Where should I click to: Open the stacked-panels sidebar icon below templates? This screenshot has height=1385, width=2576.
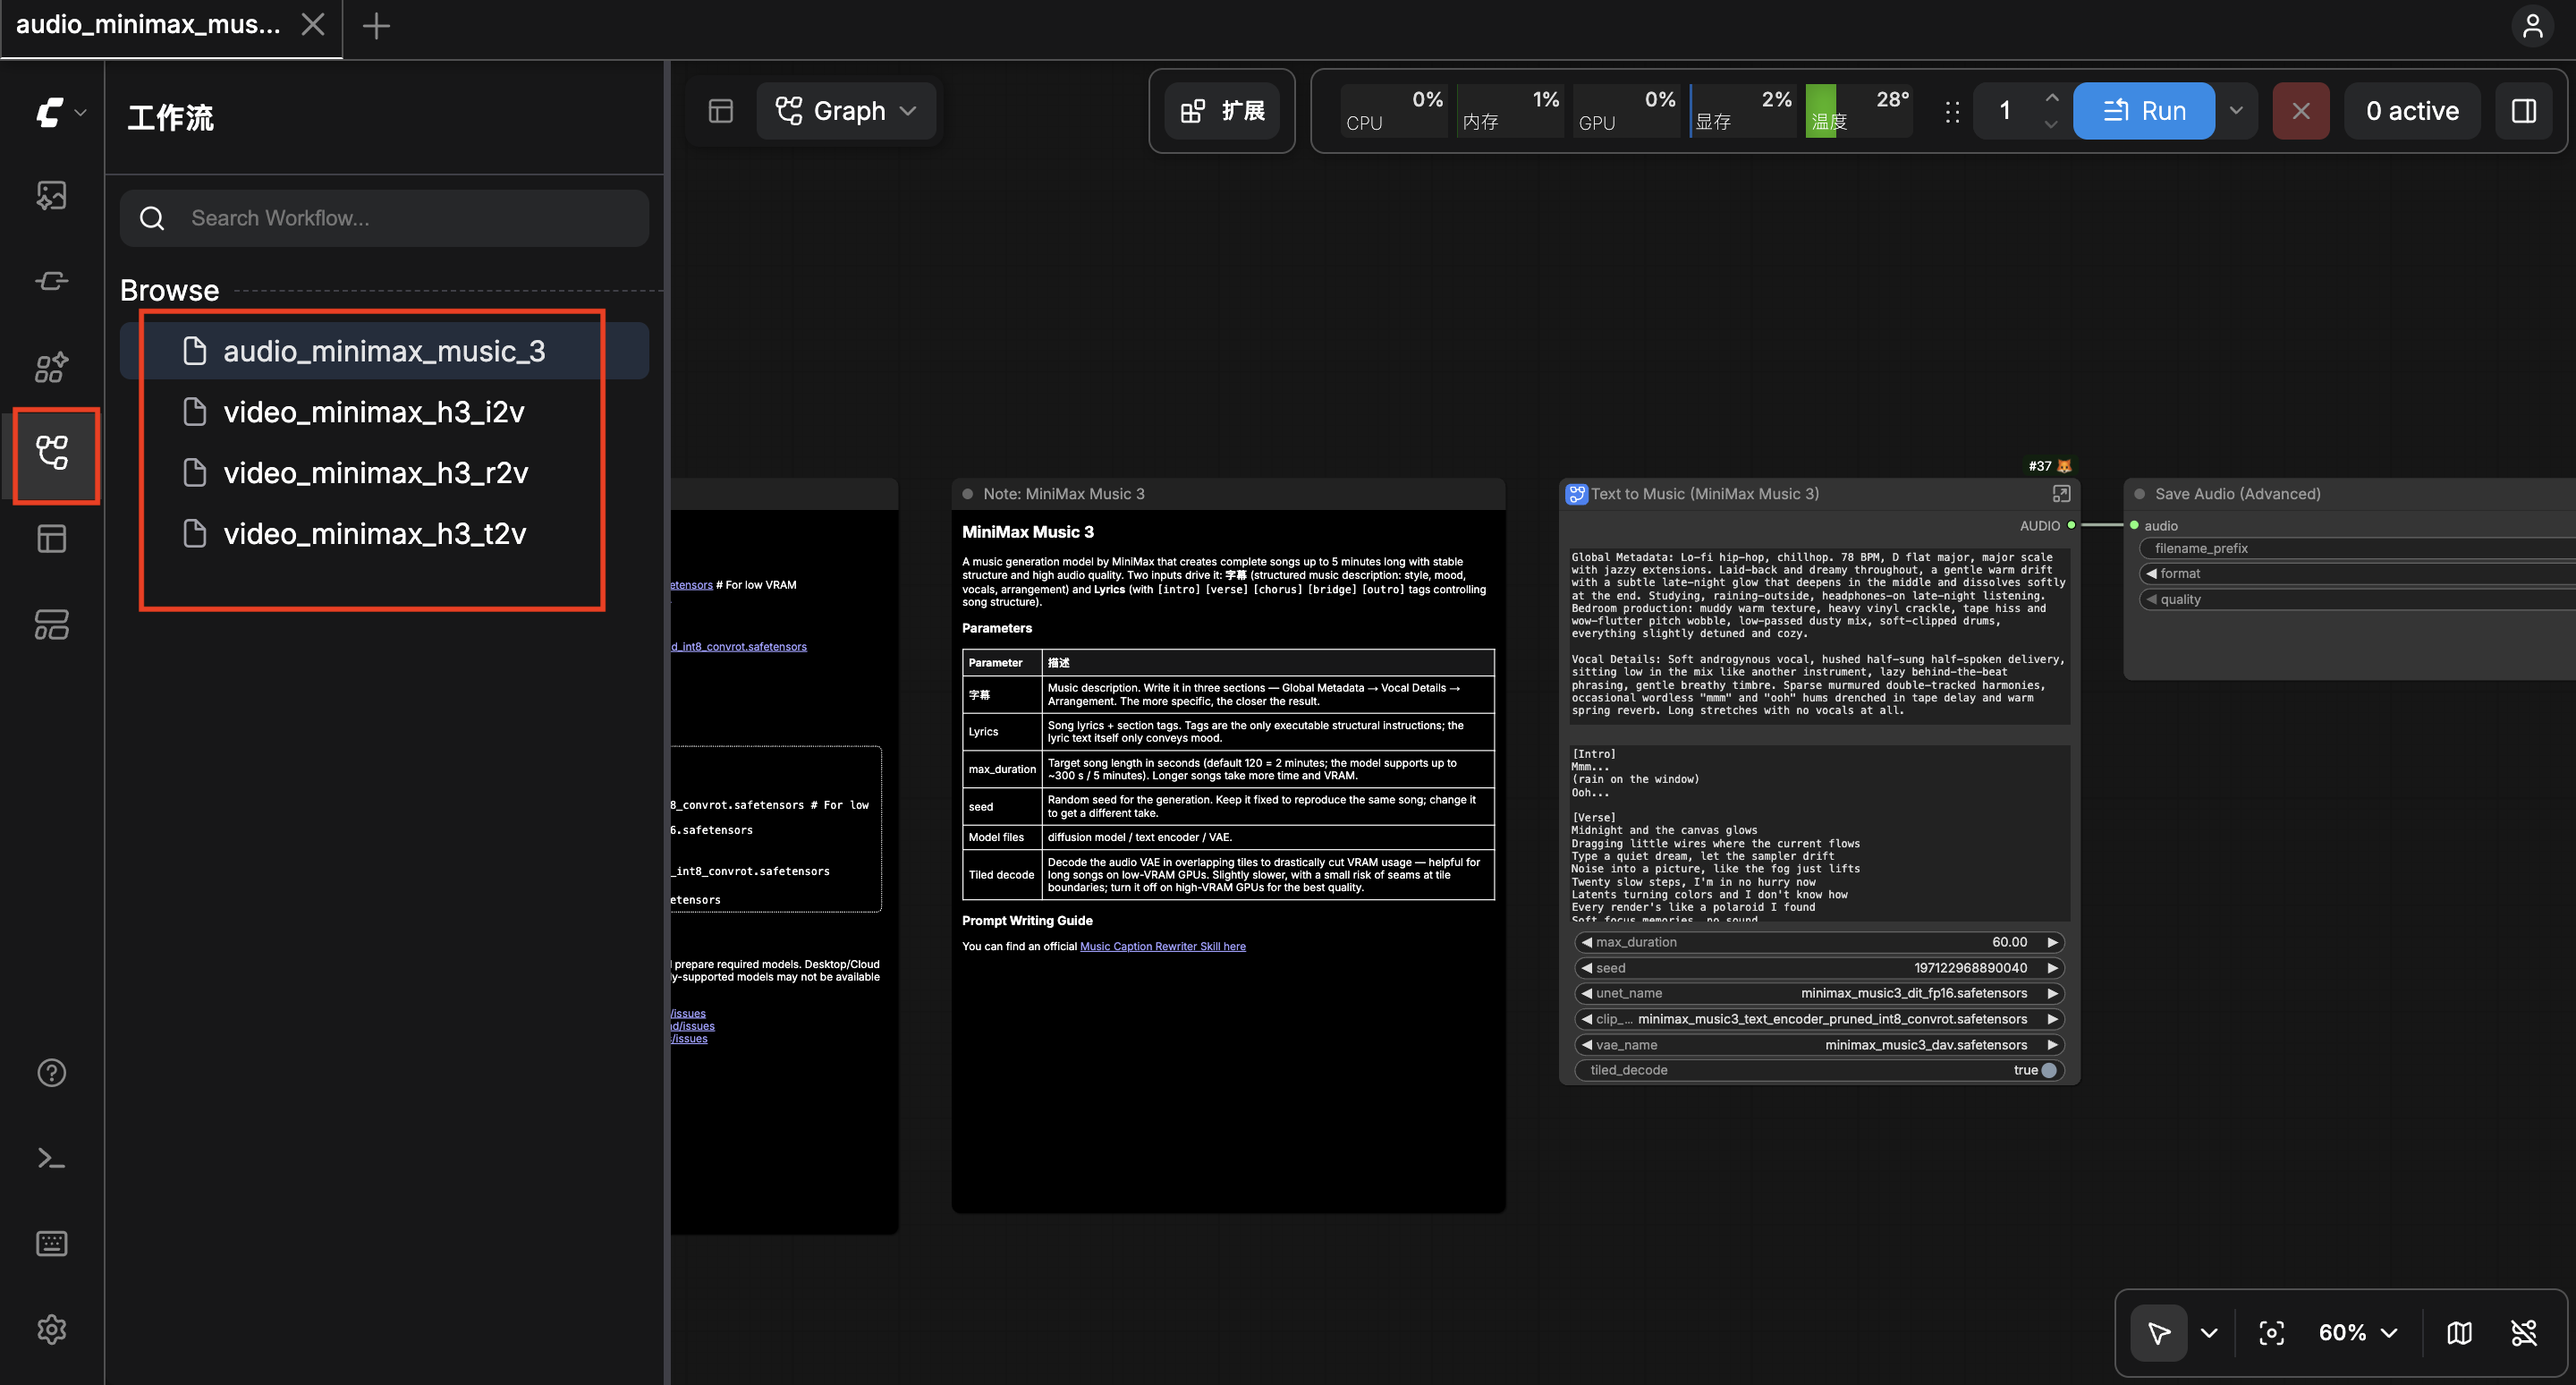(52, 625)
